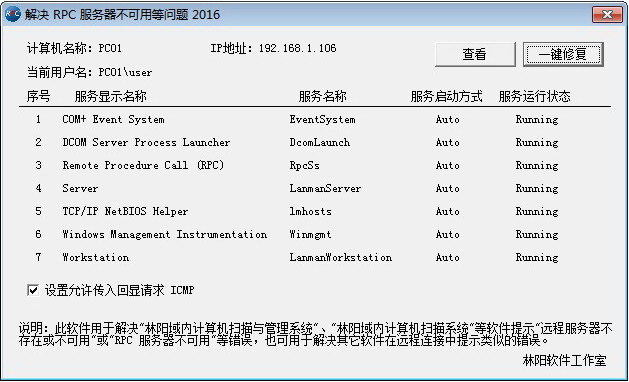This screenshot has height=382, width=629.
Task: Click current user PC01\user text
Action: 126,73
